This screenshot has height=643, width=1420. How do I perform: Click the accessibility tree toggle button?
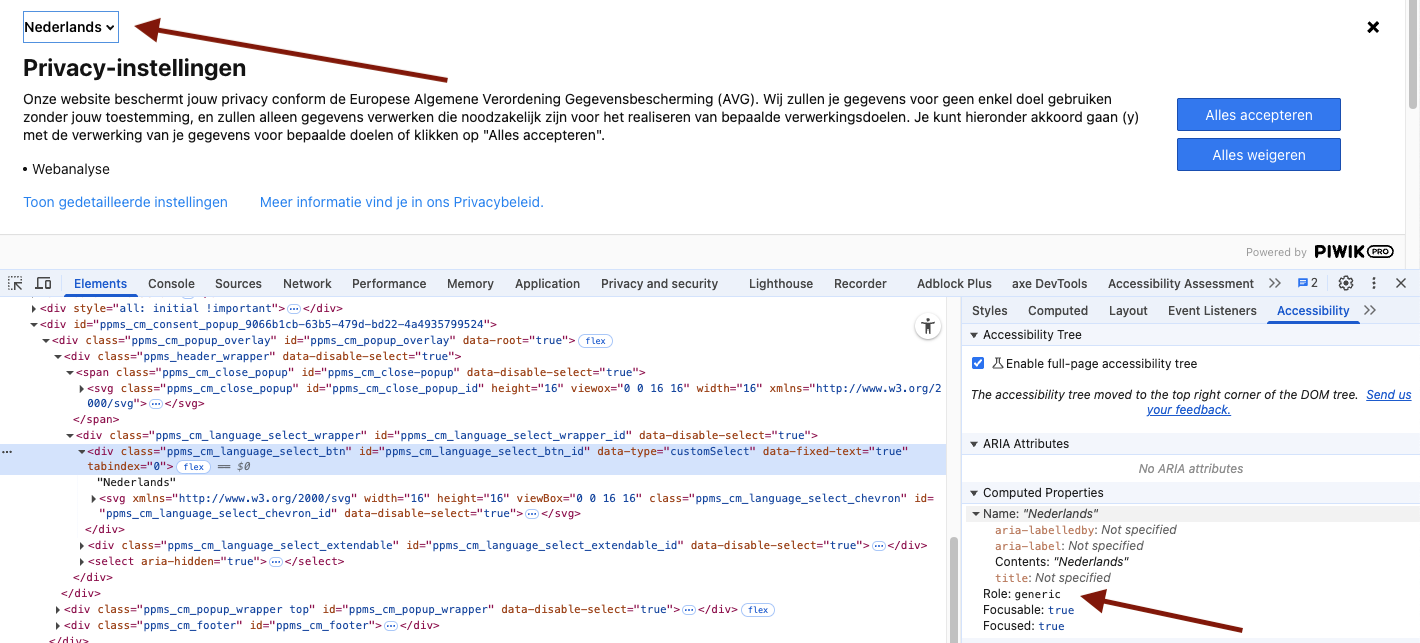[929, 326]
